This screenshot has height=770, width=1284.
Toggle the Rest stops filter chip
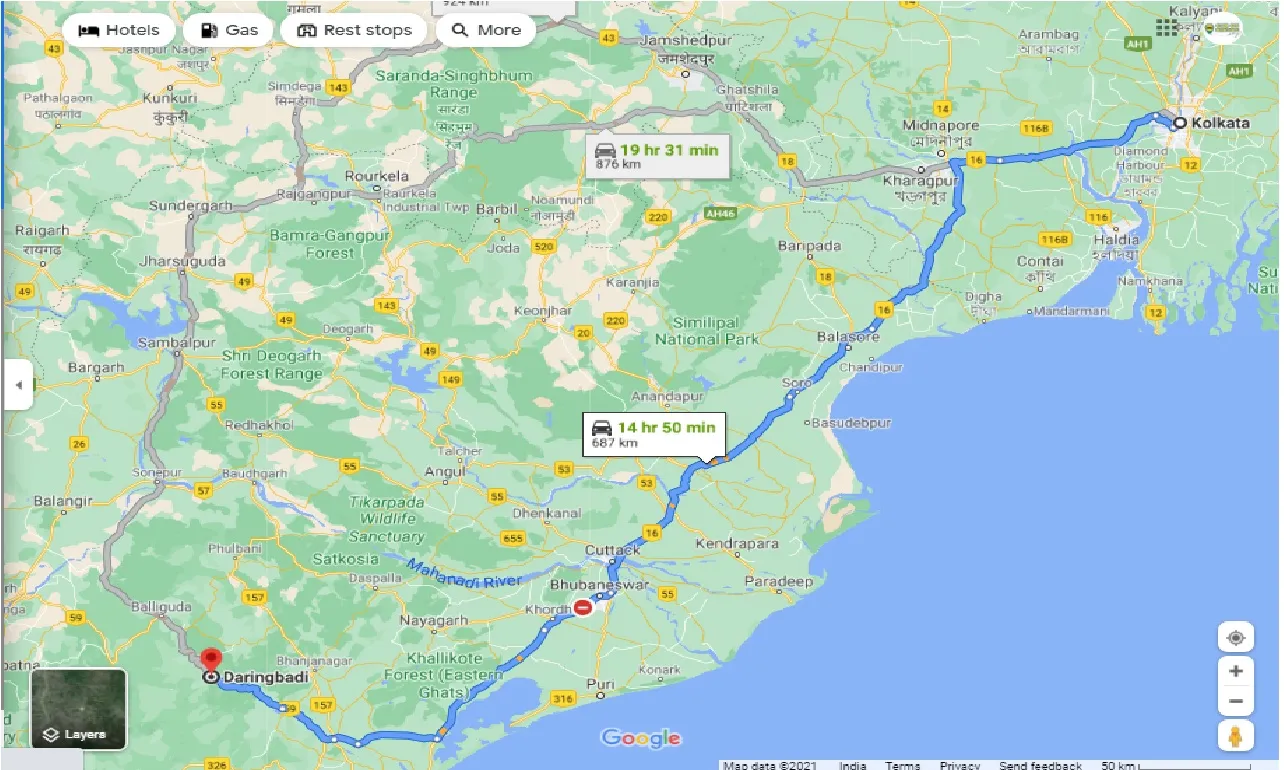tap(353, 29)
